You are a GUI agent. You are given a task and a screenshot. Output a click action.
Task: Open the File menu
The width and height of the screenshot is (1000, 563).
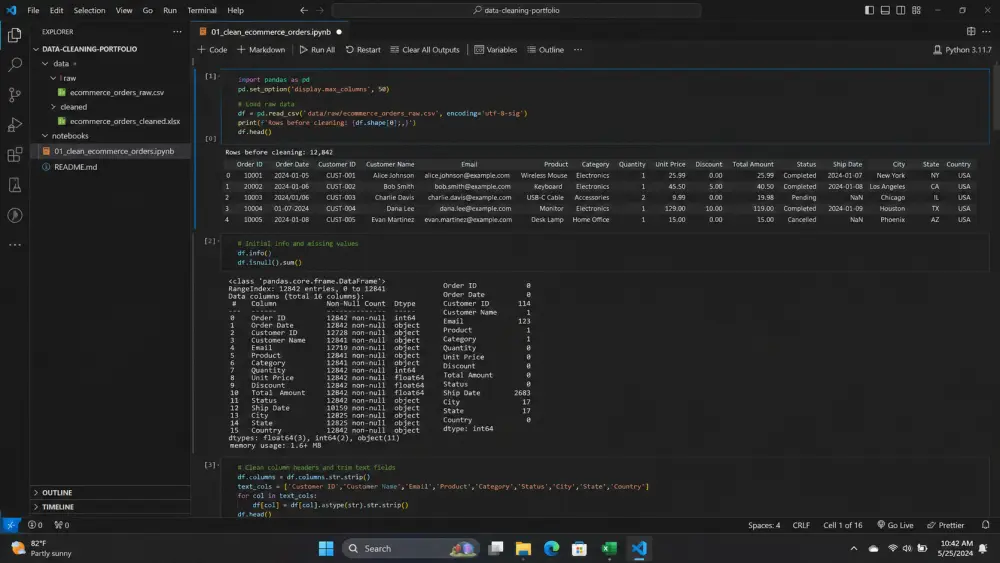point(33,10)
